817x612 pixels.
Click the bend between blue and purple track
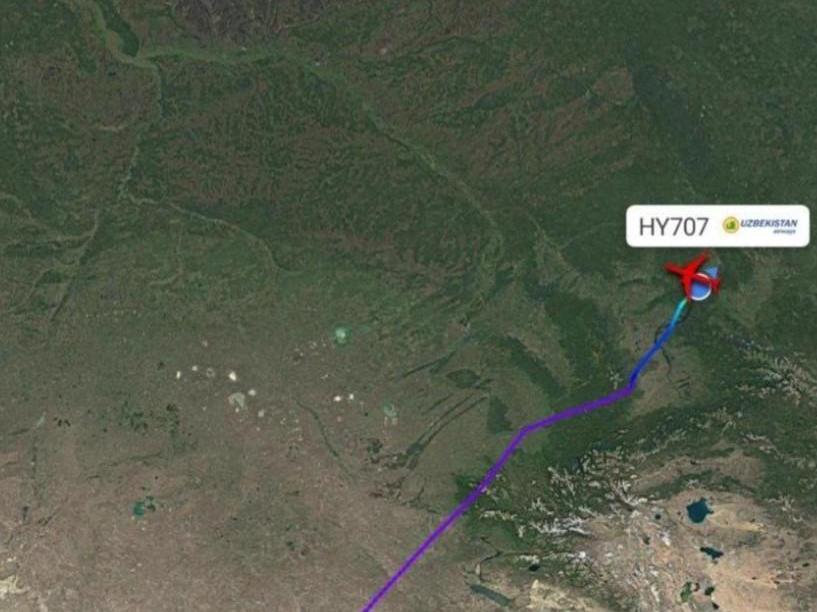630,390
